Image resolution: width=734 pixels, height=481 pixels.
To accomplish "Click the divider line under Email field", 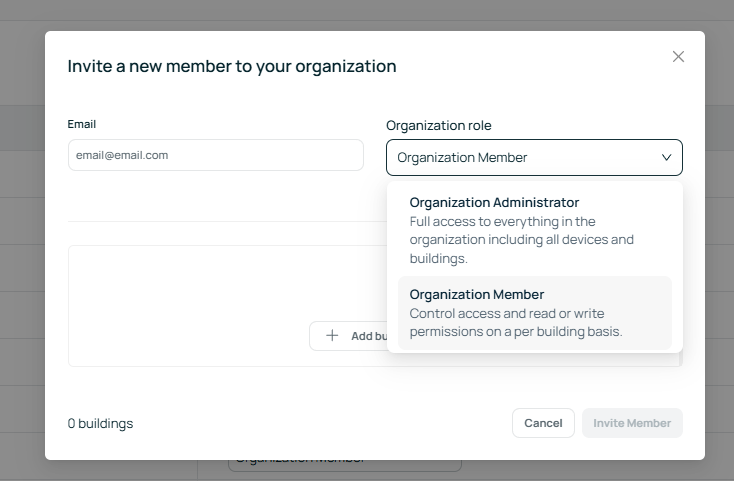I will point(220,221).
